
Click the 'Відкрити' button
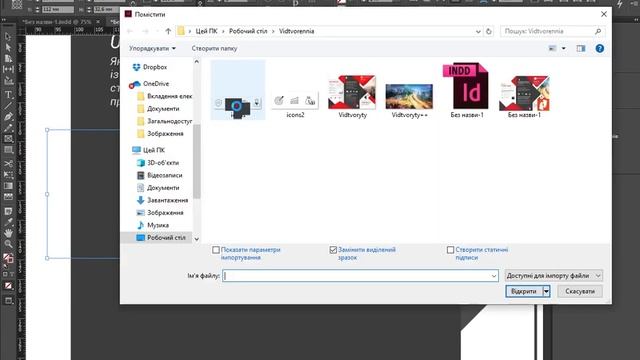click(524, 291)
